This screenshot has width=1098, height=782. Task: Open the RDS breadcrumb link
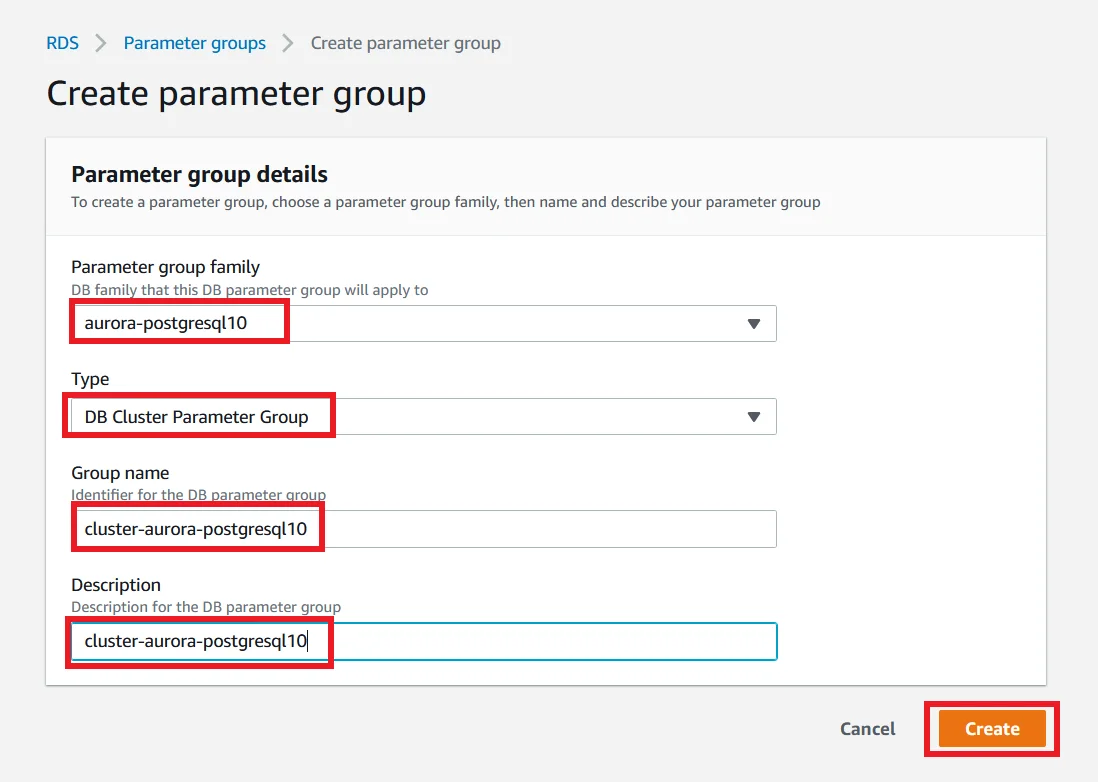click(62, 43)
